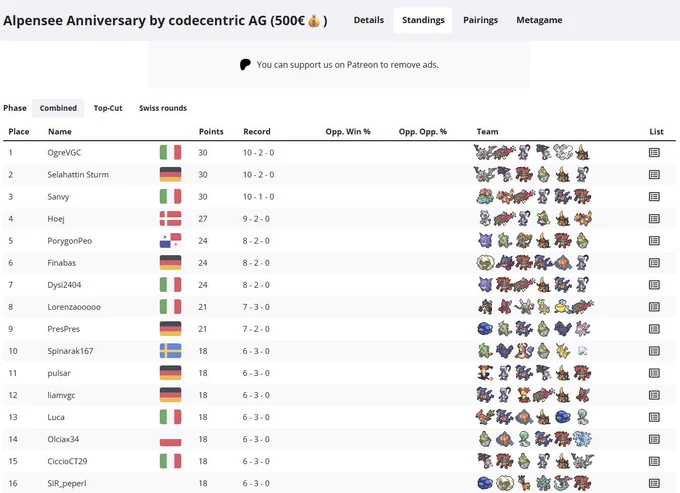Click the Danish flag next to Hoej
The image size is (680, 493).
[170, 219]
